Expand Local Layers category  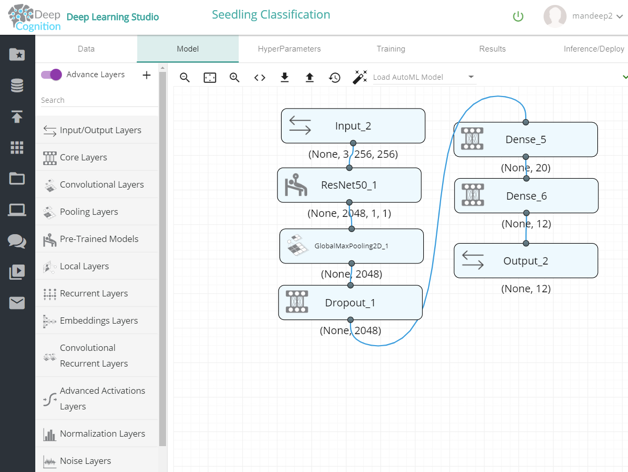[x=97, y=266]
